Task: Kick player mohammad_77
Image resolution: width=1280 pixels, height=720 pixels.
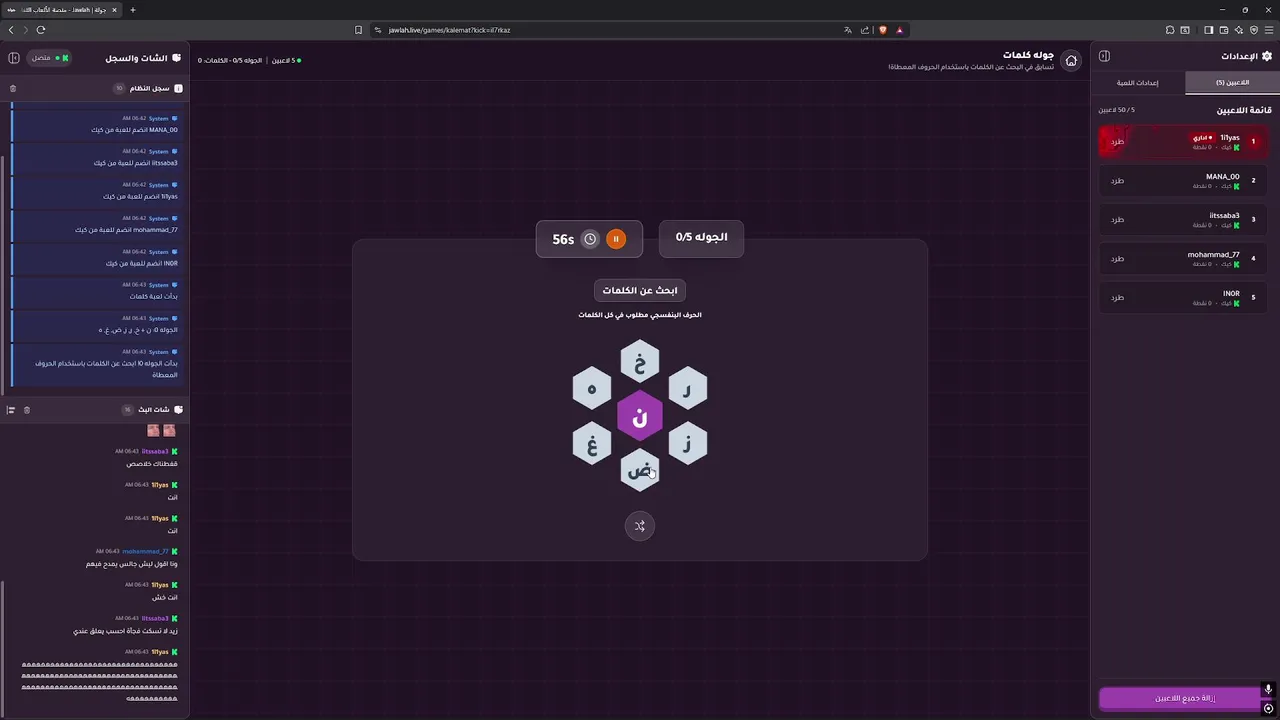Action: point(1117,259)
